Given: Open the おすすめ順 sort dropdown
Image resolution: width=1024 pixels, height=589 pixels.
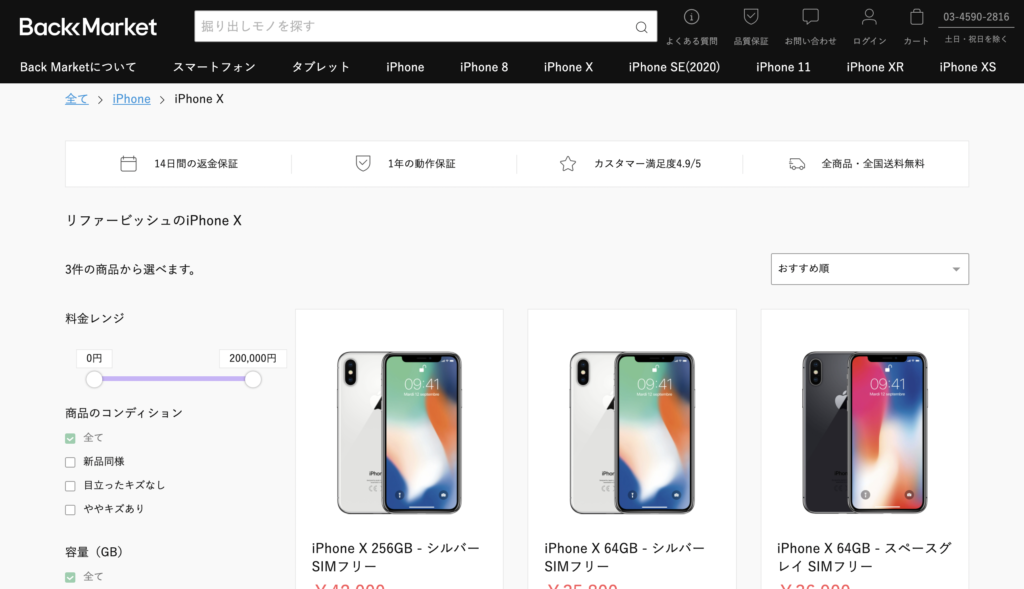Looking at the screenshot, I should tap(869, 269).
